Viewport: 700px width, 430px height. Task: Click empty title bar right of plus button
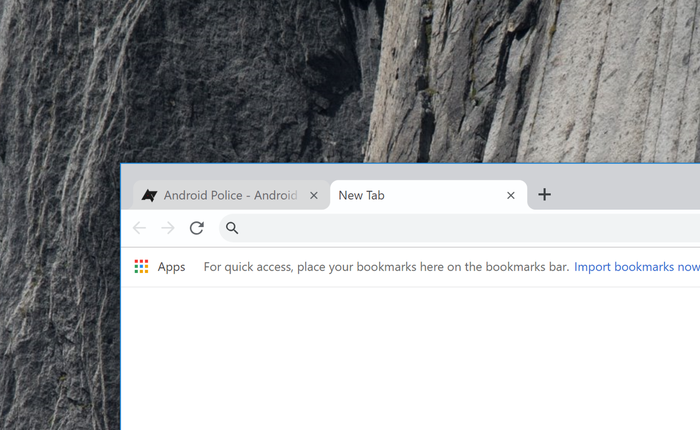click(630, 190)
